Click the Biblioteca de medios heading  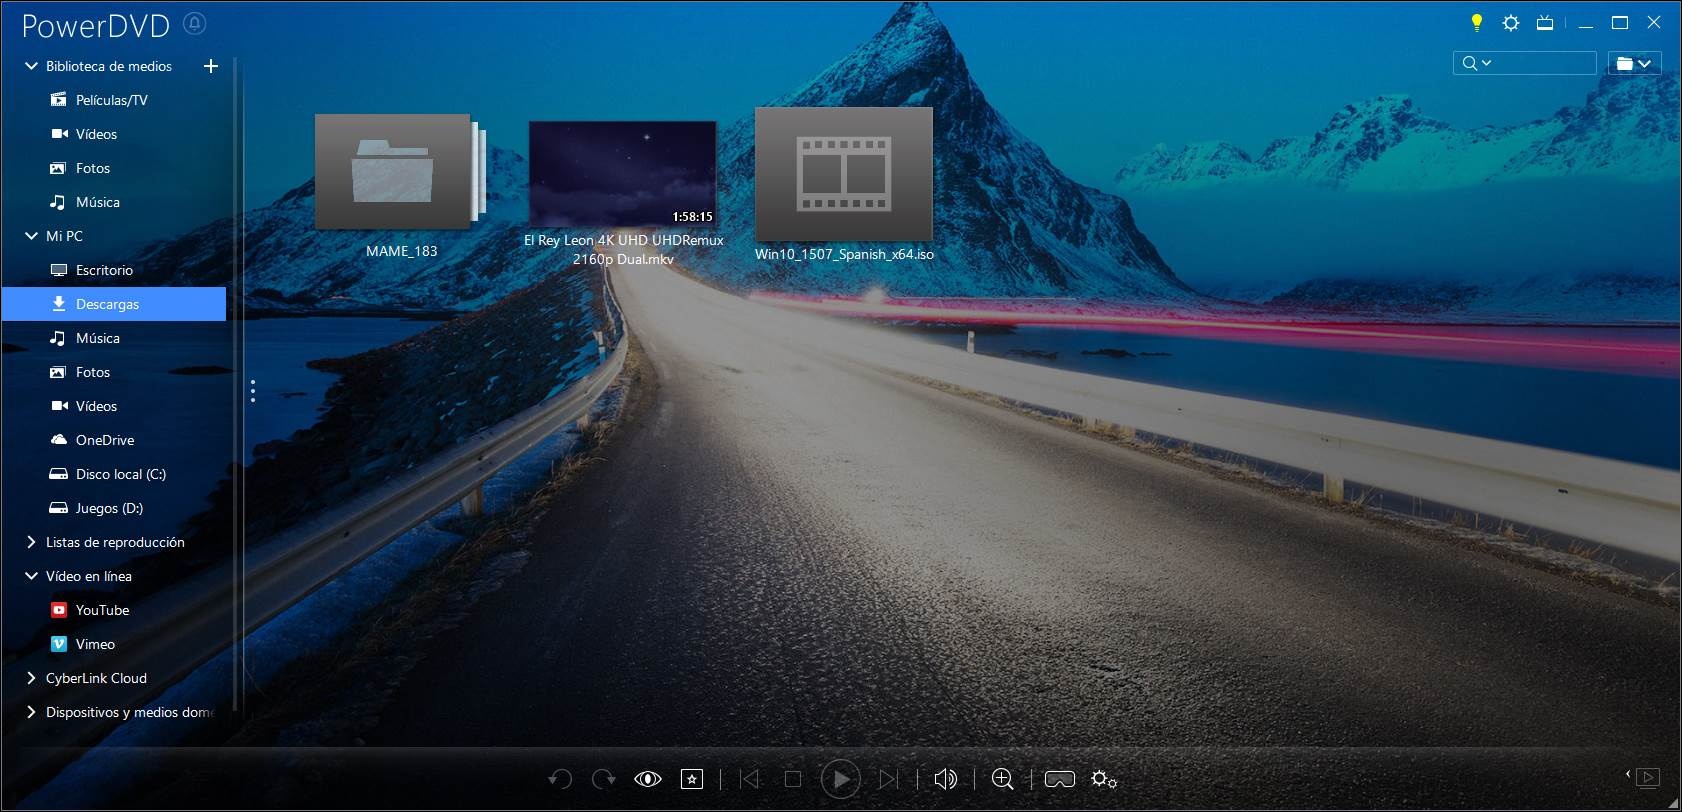[109, 66]
